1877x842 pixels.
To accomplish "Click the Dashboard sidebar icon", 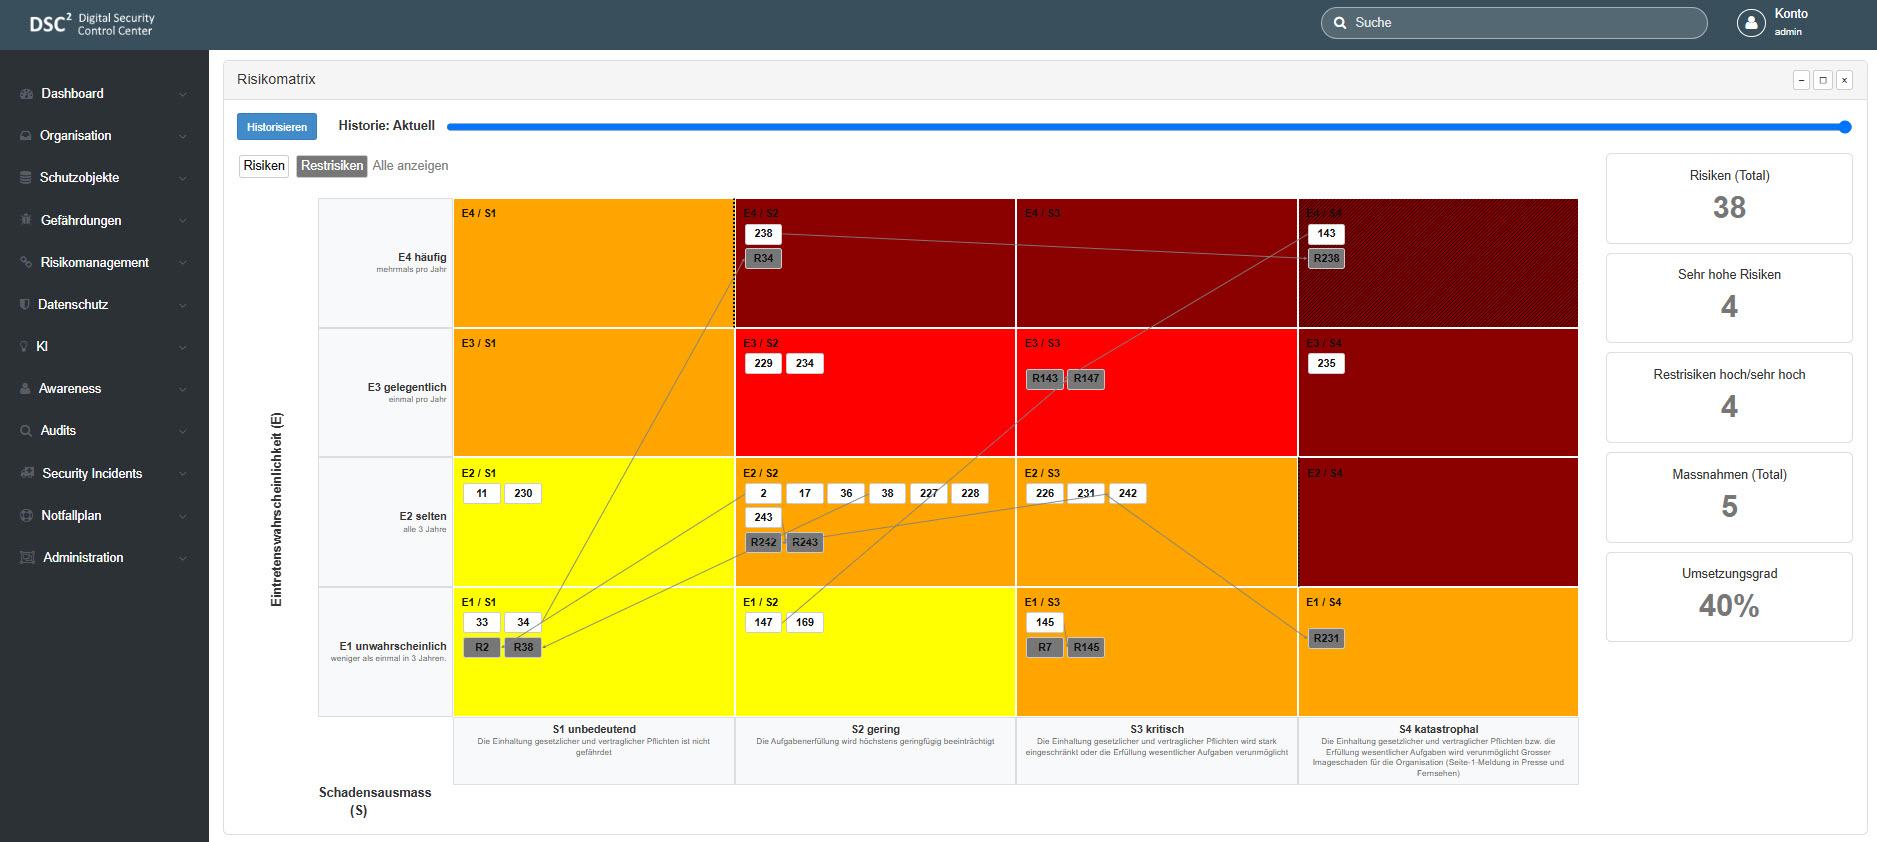I will (26, 94).
